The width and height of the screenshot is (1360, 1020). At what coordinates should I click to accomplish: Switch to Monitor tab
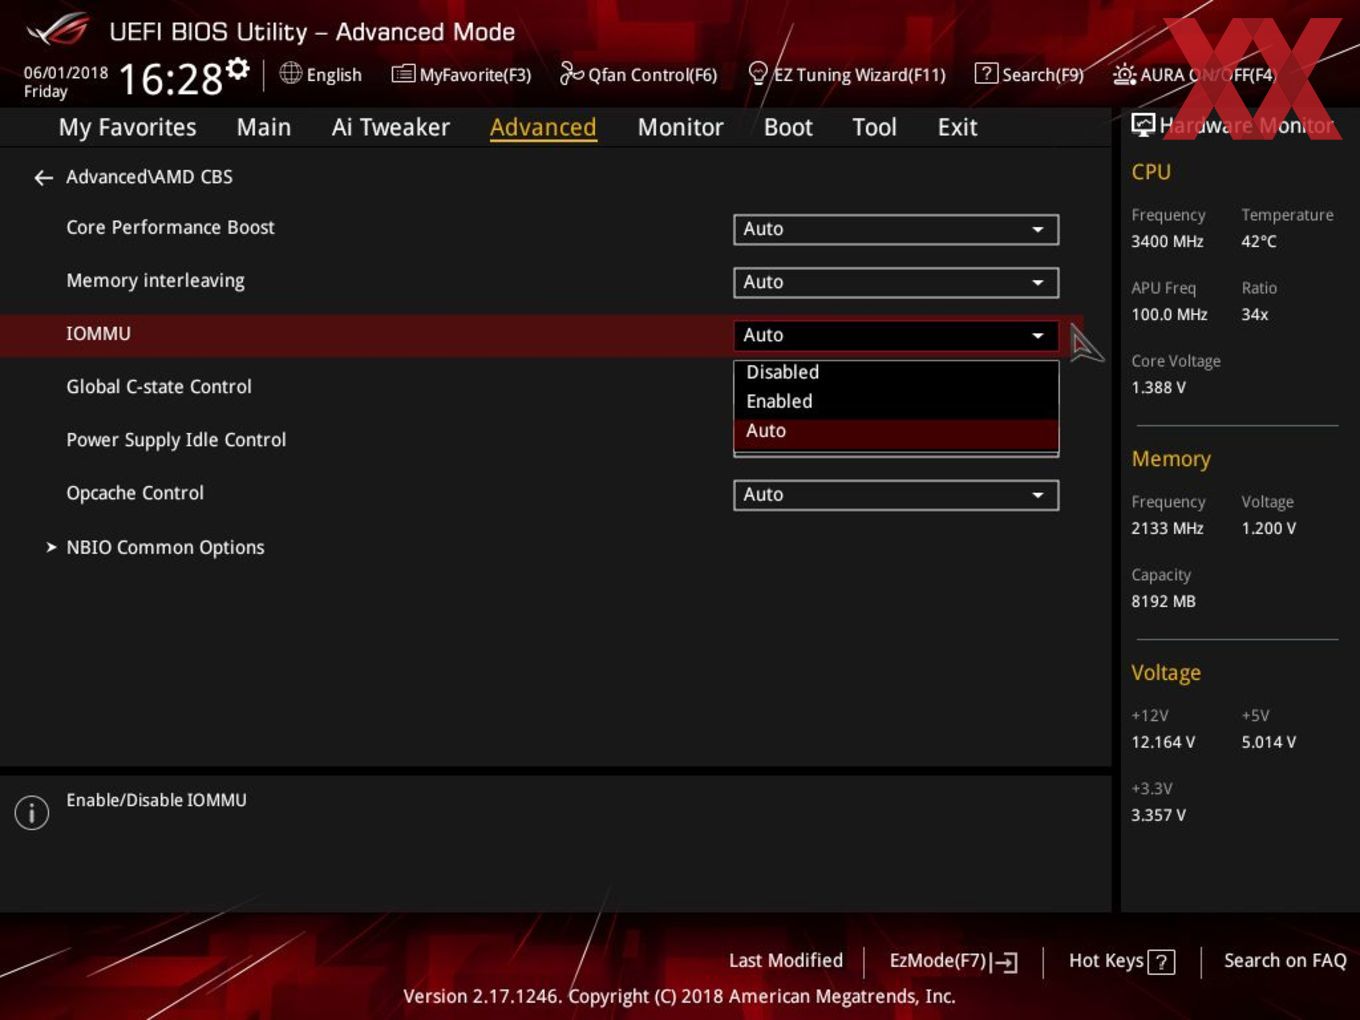pos(680,127)
